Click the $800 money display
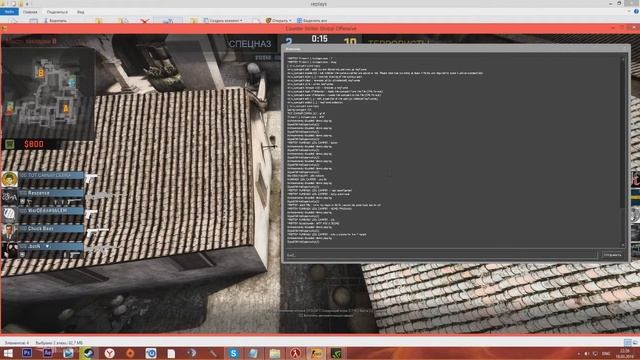The height and width of the screenshot is (360, 640). 33,144
